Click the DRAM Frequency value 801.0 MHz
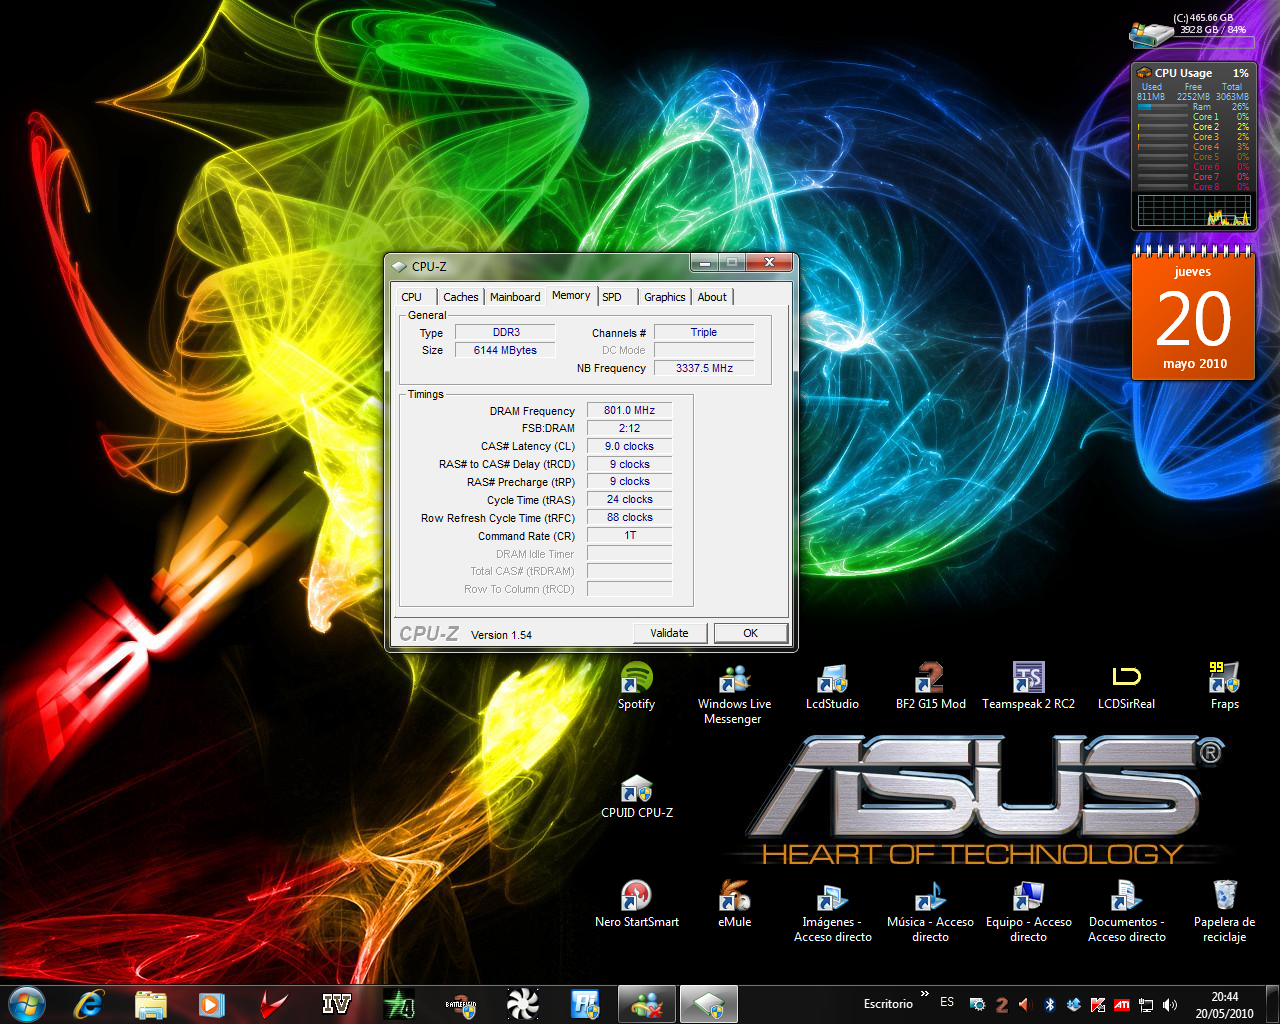1280x1024 pixels. coord(629,410)
